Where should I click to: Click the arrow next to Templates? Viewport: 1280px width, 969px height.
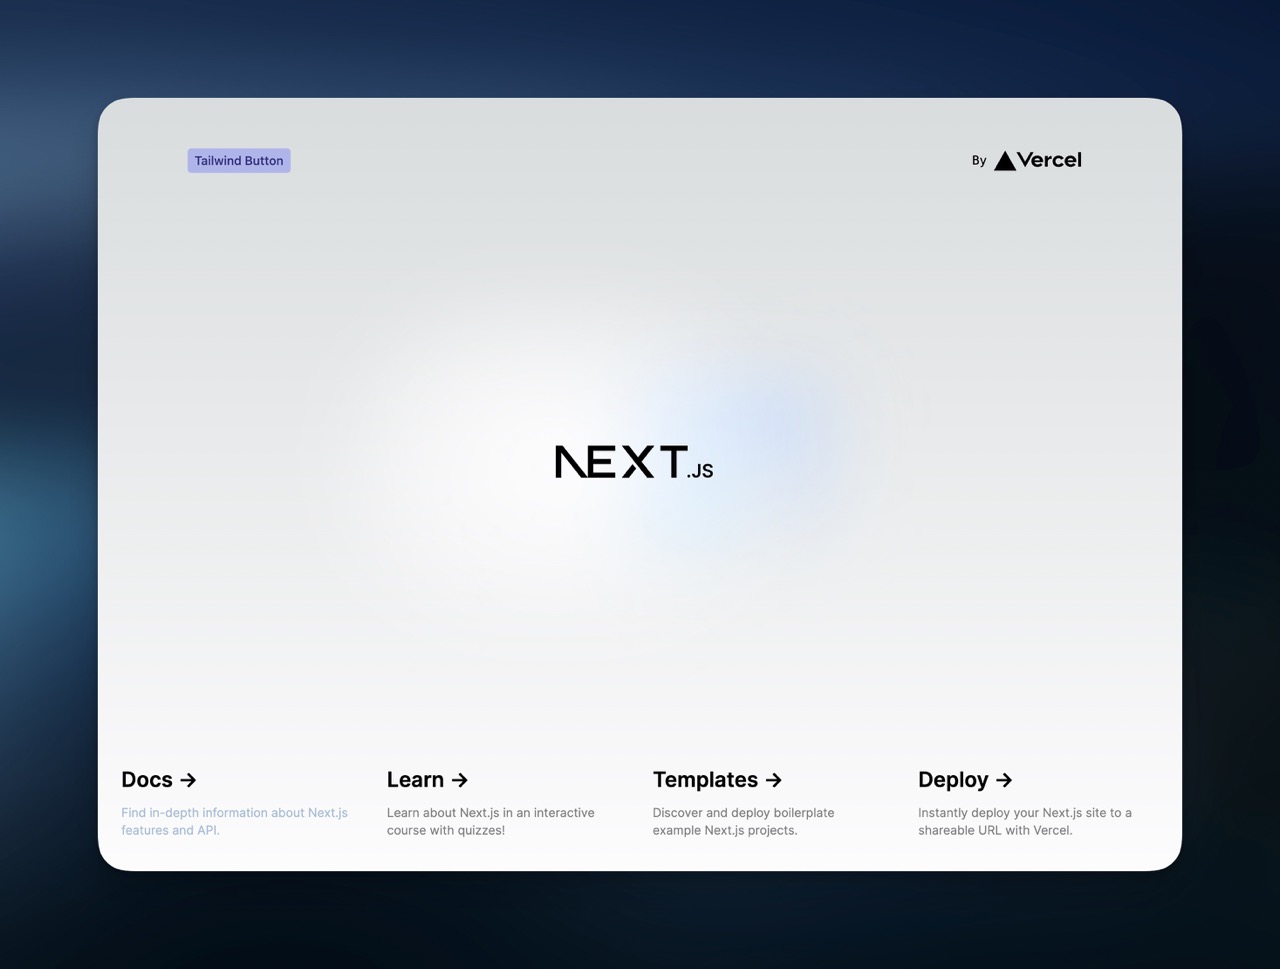(774, 780)
